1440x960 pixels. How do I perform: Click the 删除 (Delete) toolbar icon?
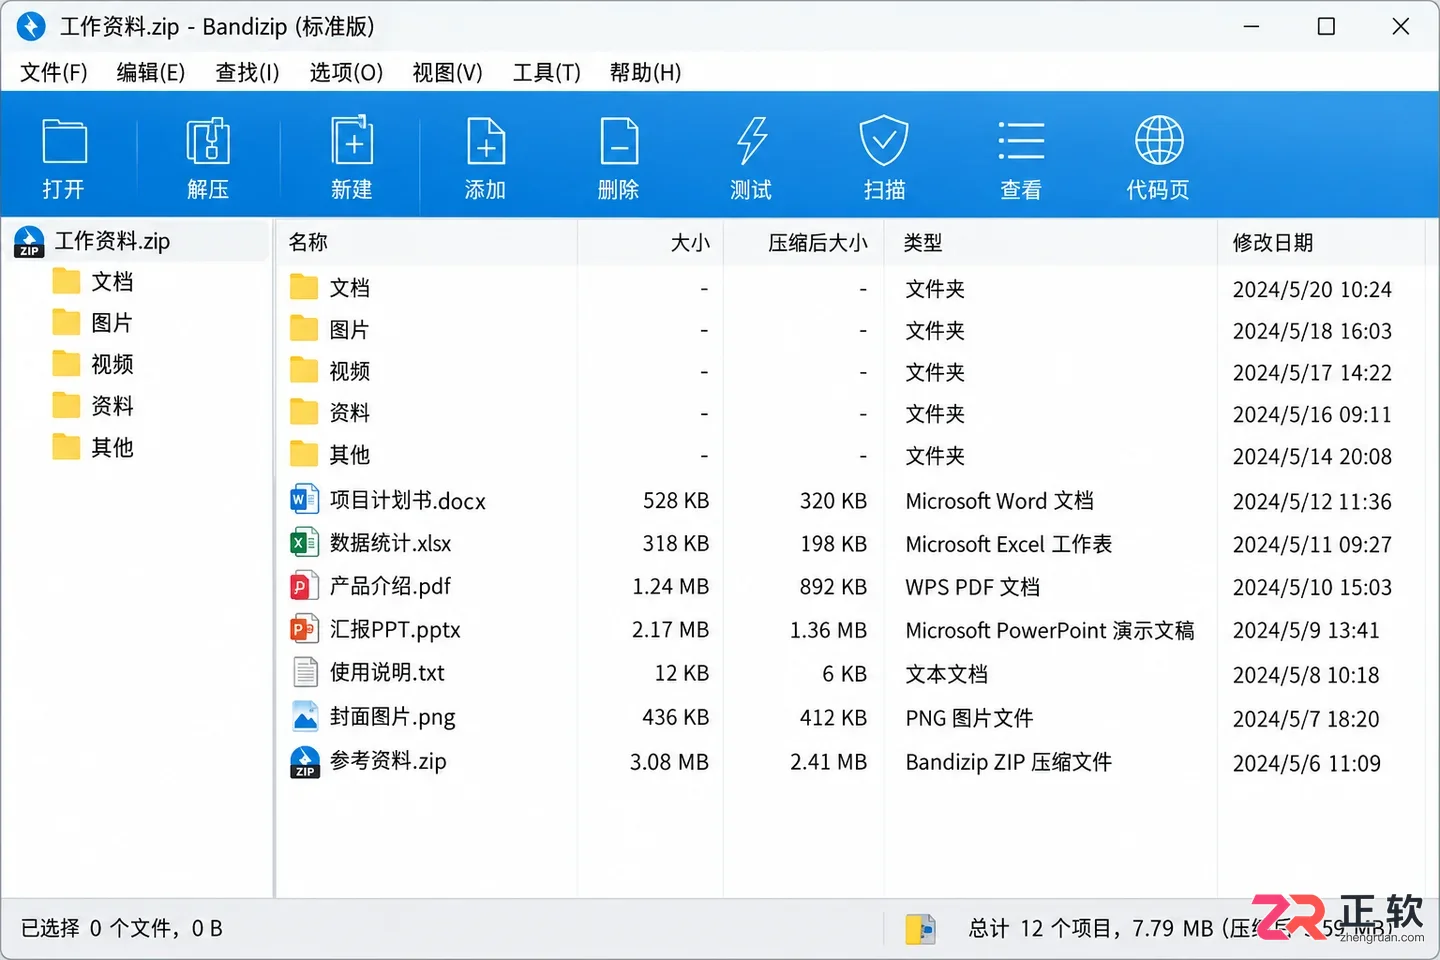(619, 141)
